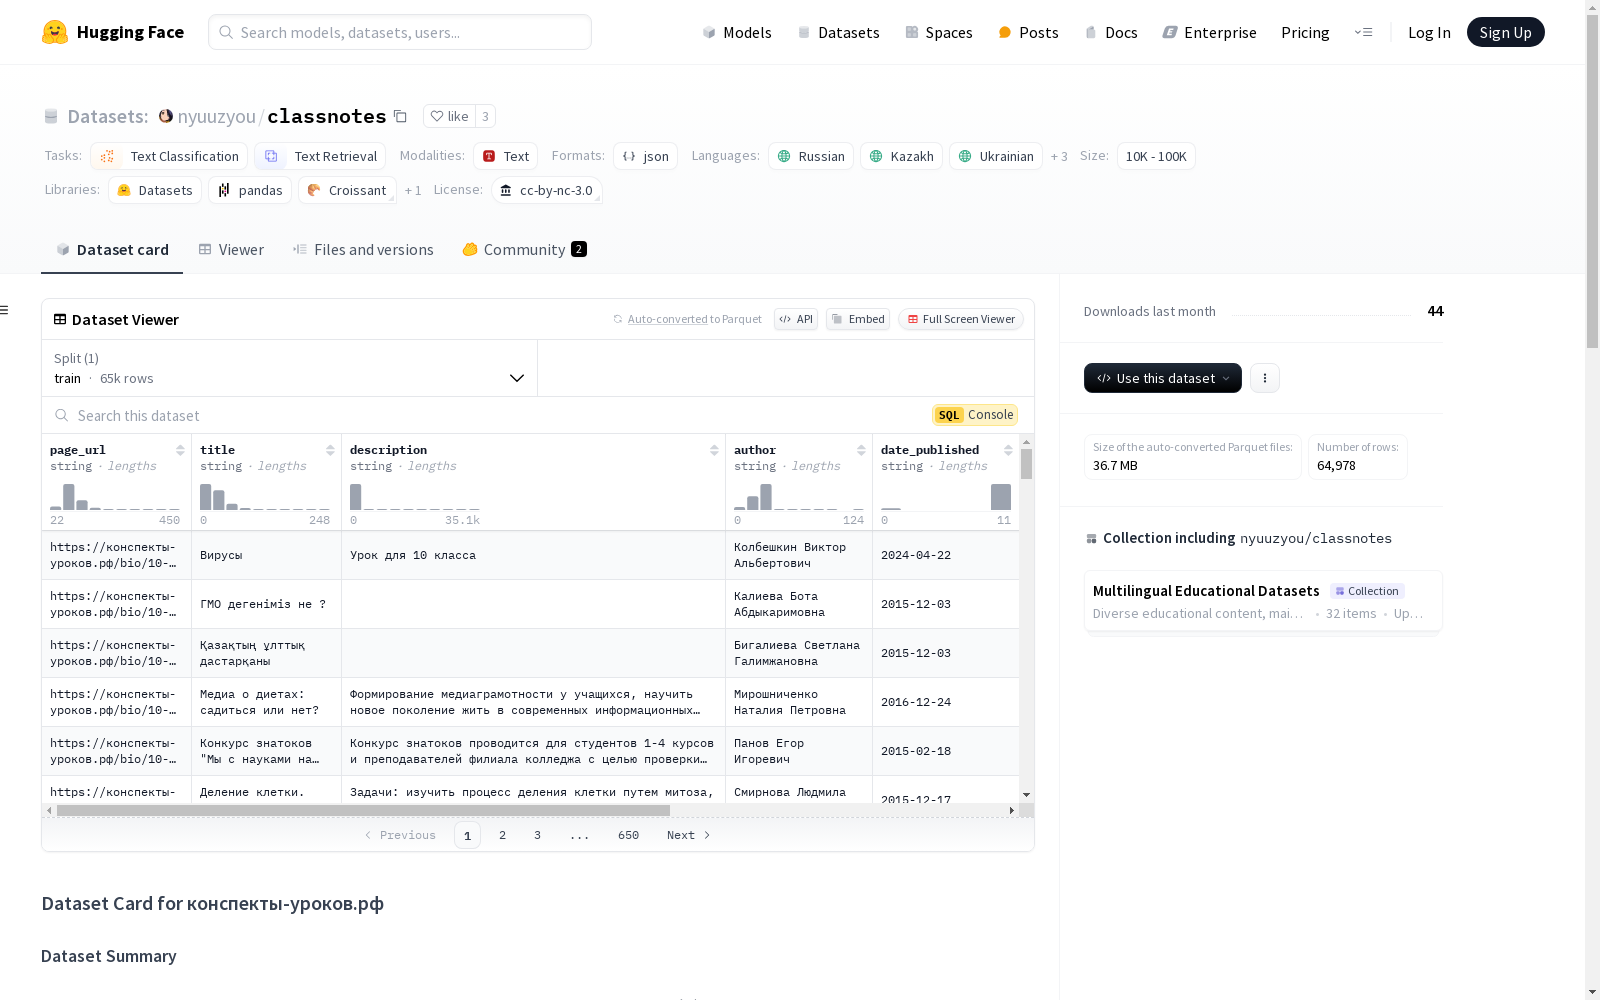Open the Multilingual Educational Datasets collection
The width and height of the screenshot is (1600, 1000).
pos(1263,601)
